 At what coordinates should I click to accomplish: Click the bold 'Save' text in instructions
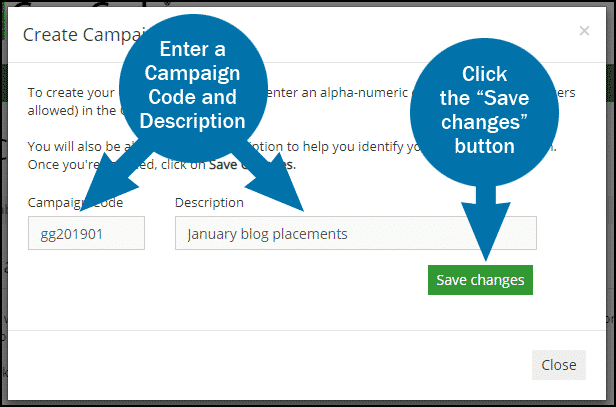coord(222,164)
